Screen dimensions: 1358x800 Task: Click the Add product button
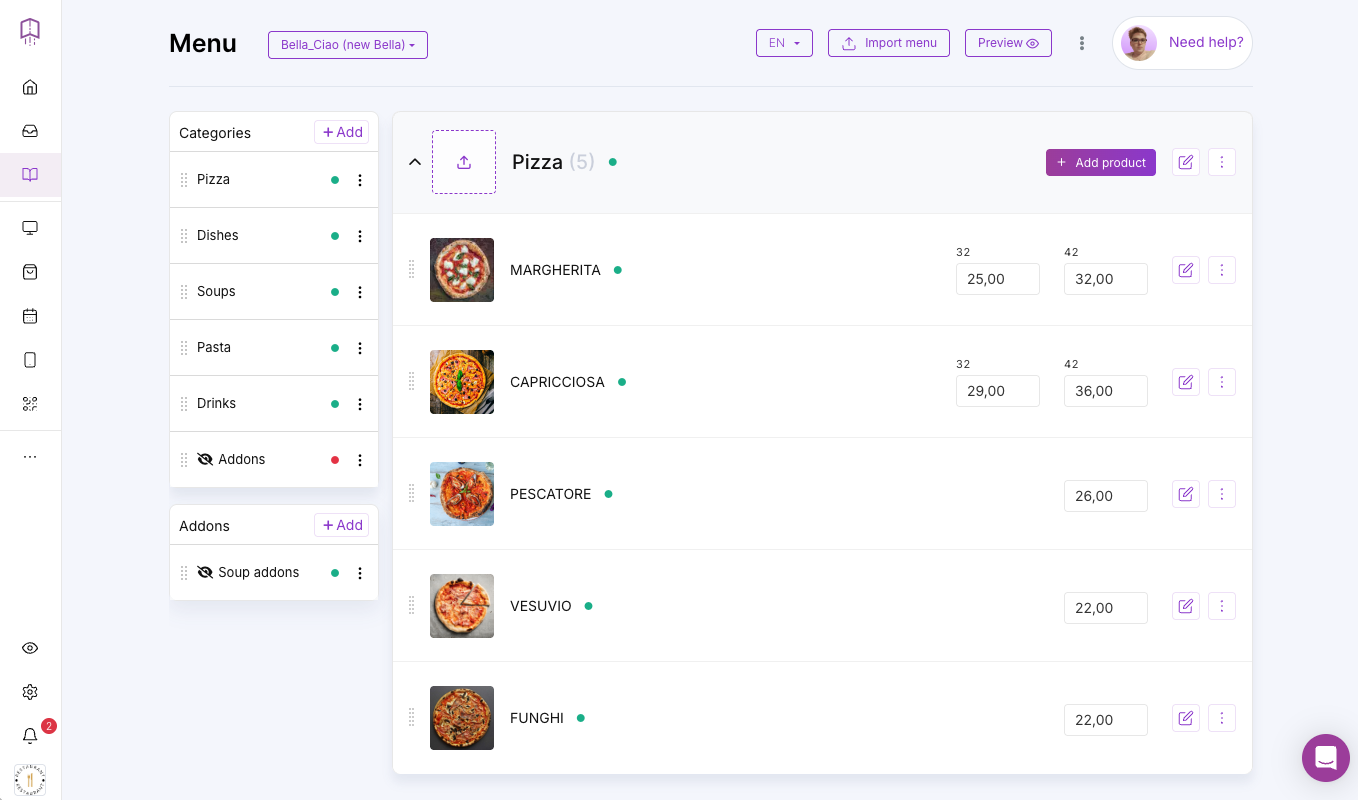(x=1100, y=163)
